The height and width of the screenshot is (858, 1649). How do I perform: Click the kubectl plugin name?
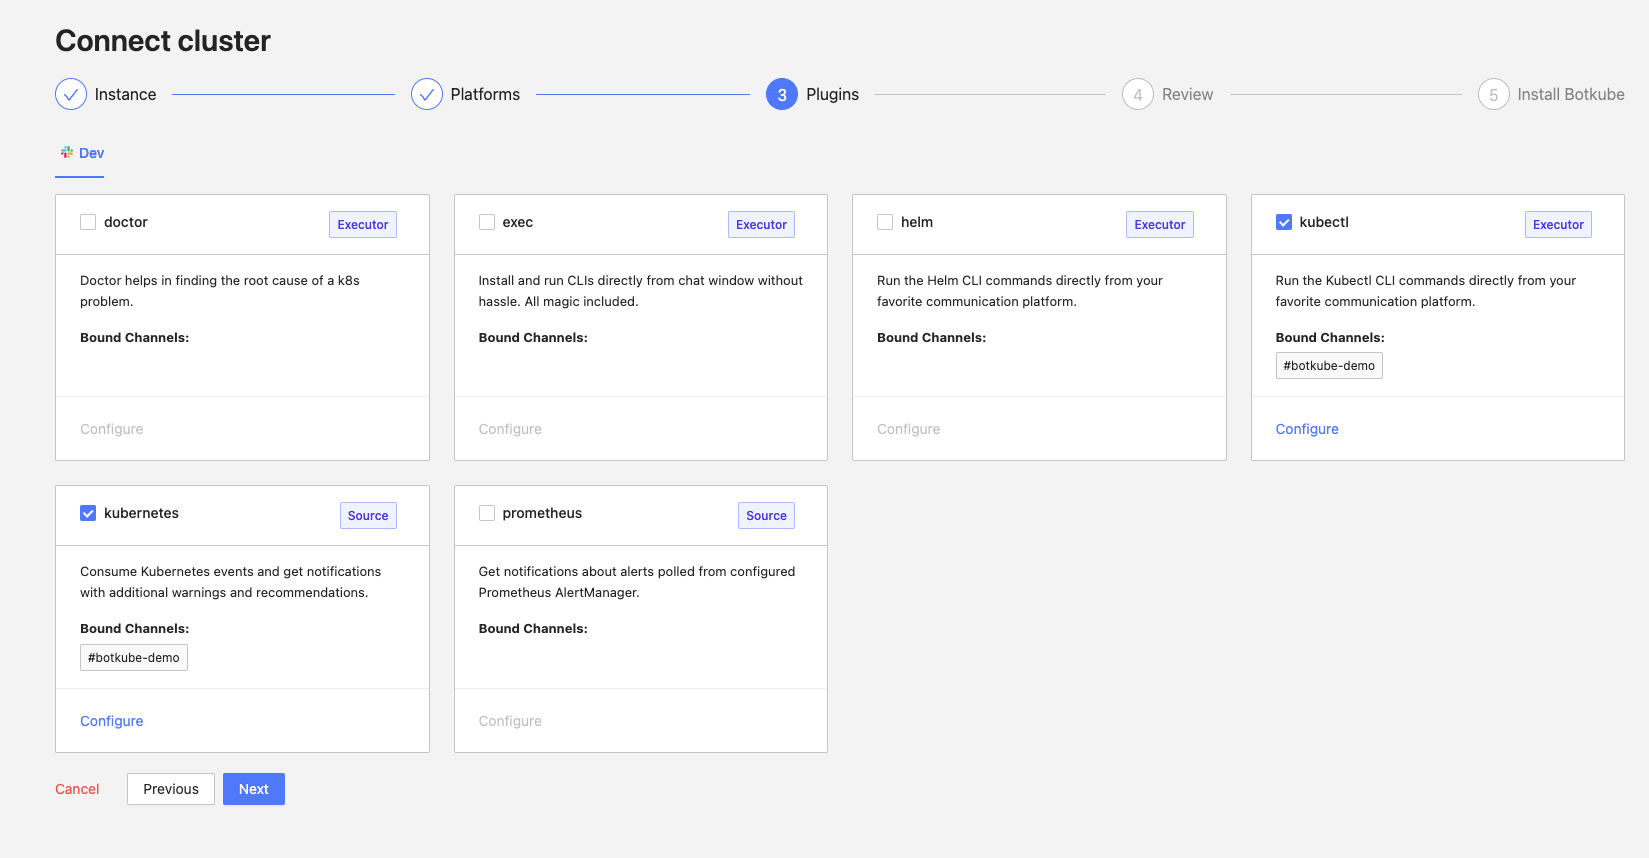tap(1324, 222)
